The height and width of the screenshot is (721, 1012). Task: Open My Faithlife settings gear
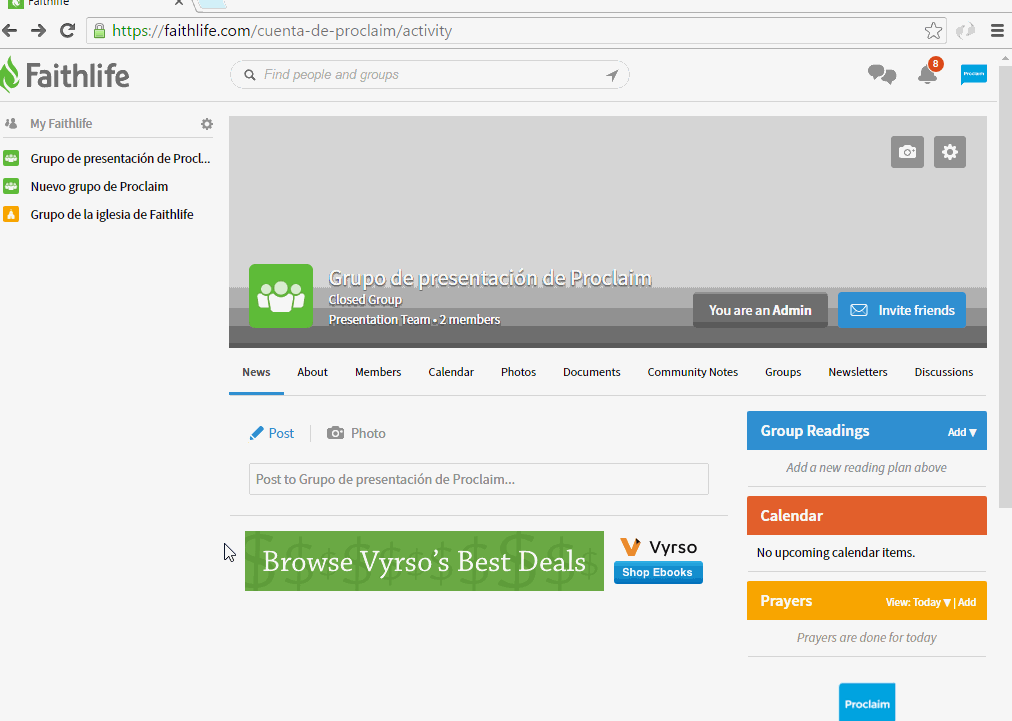coord(207,124)
